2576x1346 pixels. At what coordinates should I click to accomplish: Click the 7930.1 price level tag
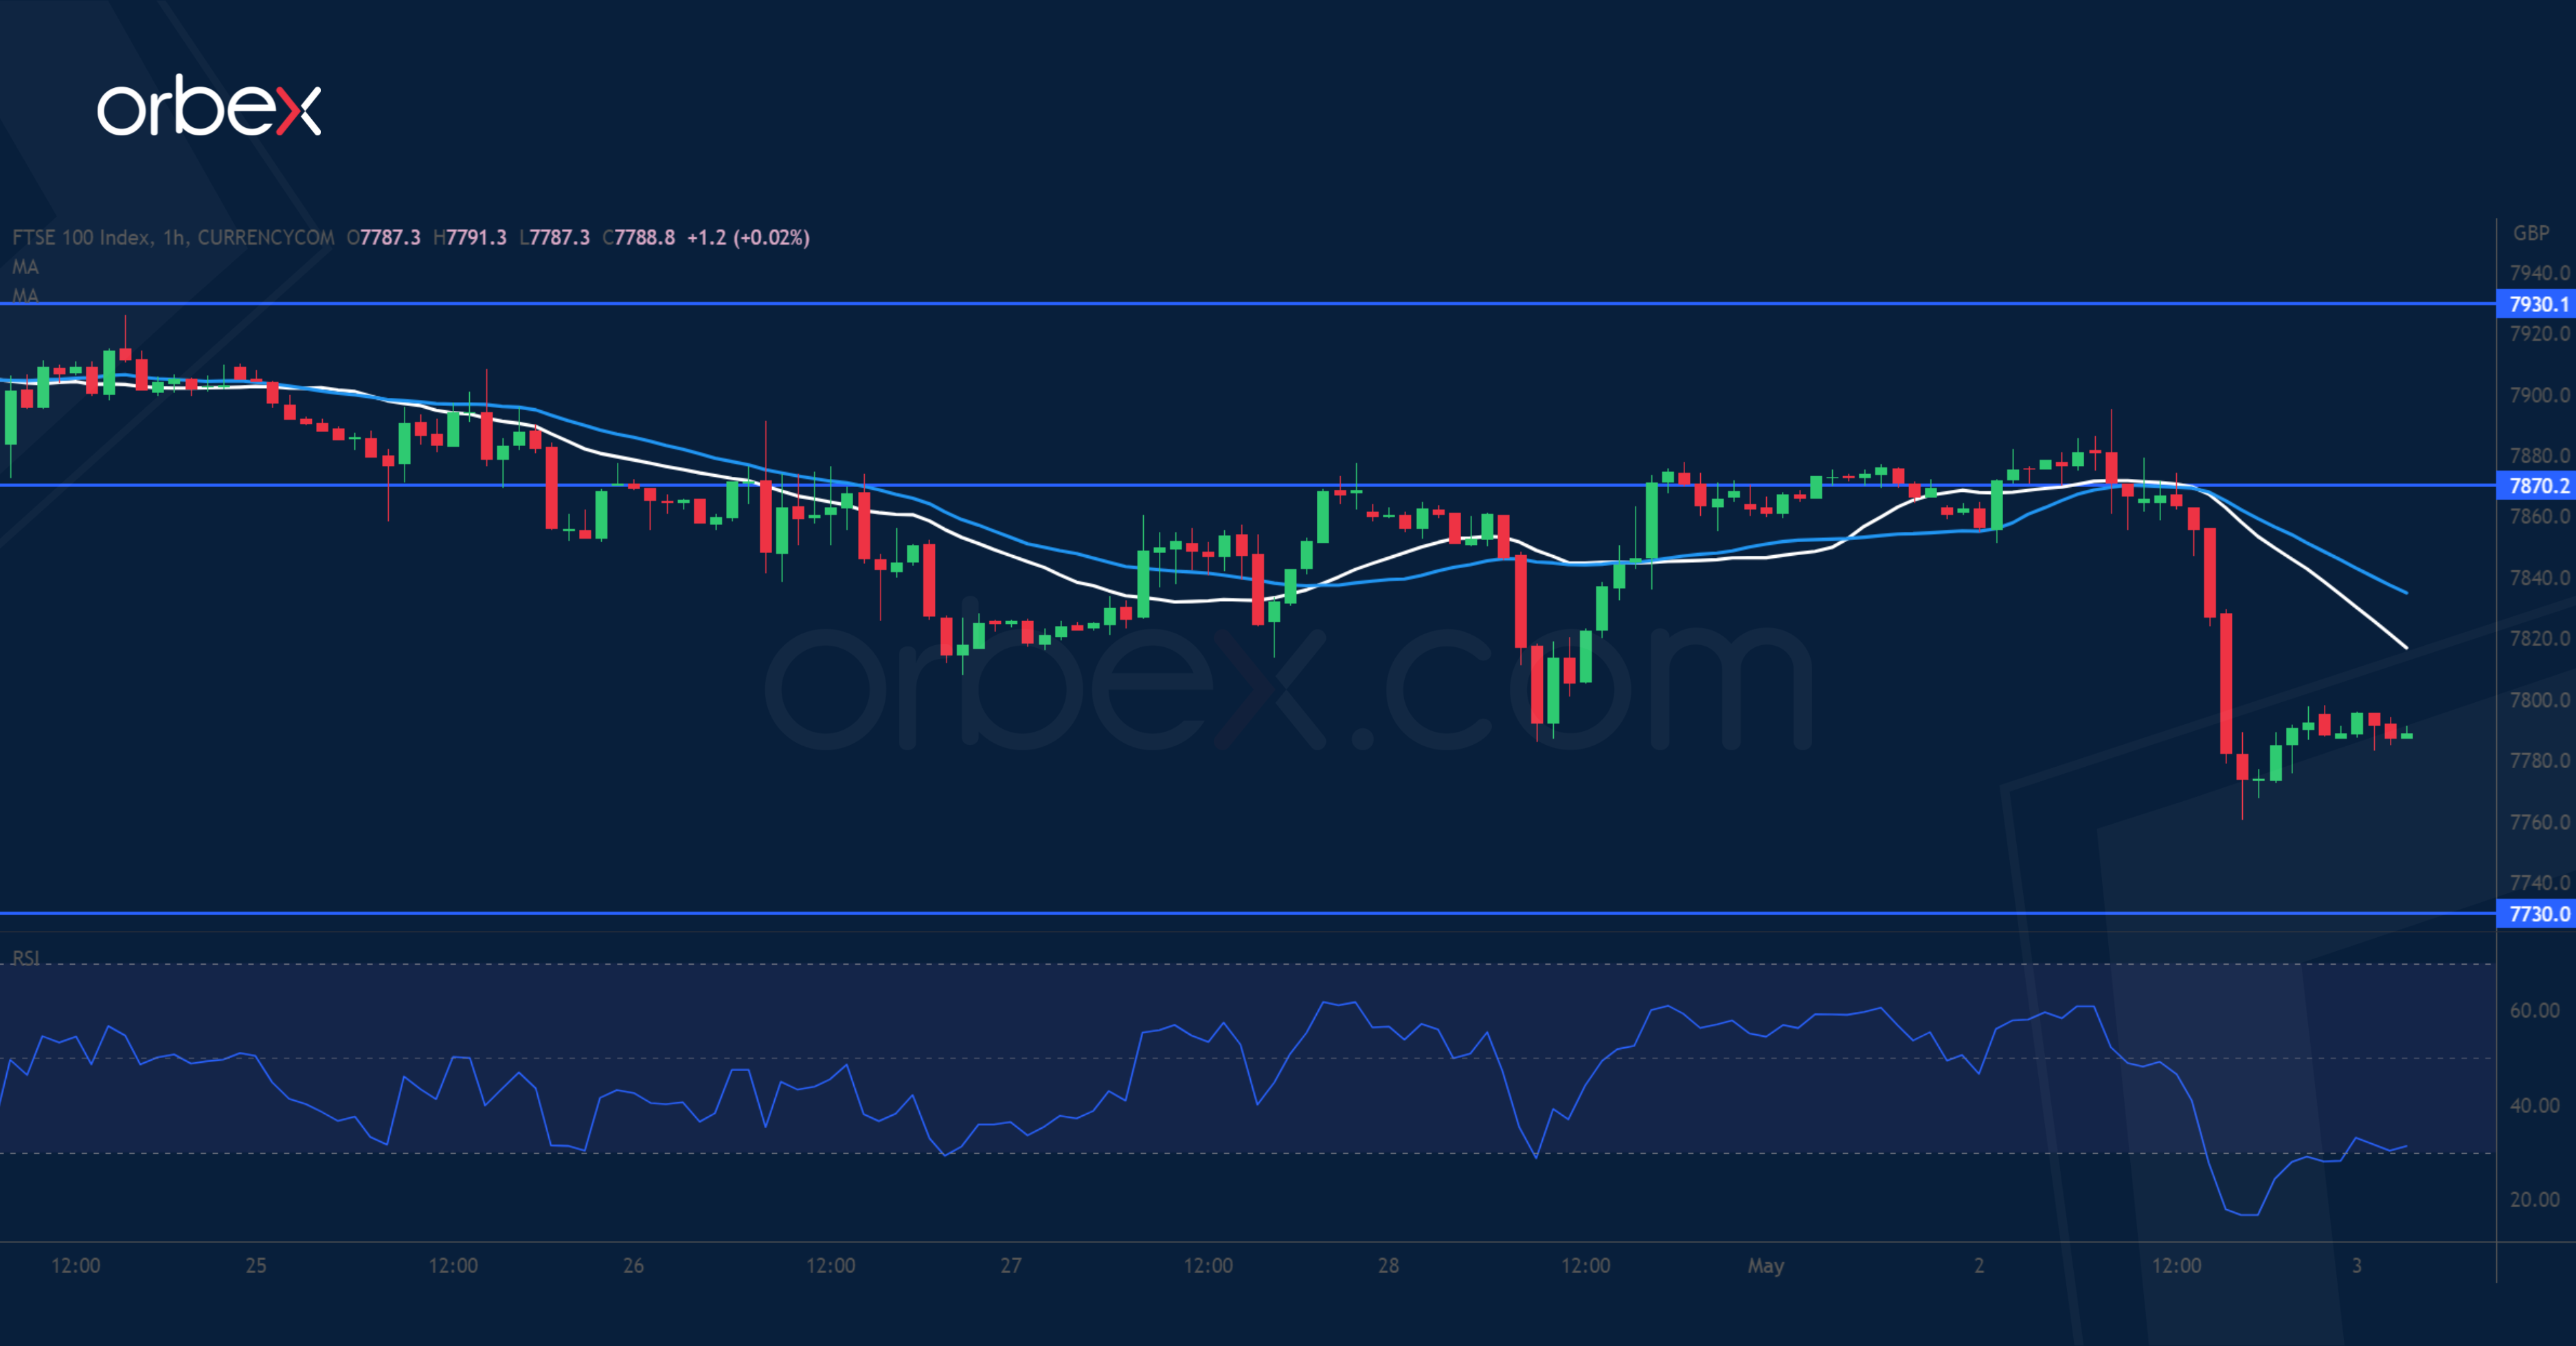tap(2537, 304)
